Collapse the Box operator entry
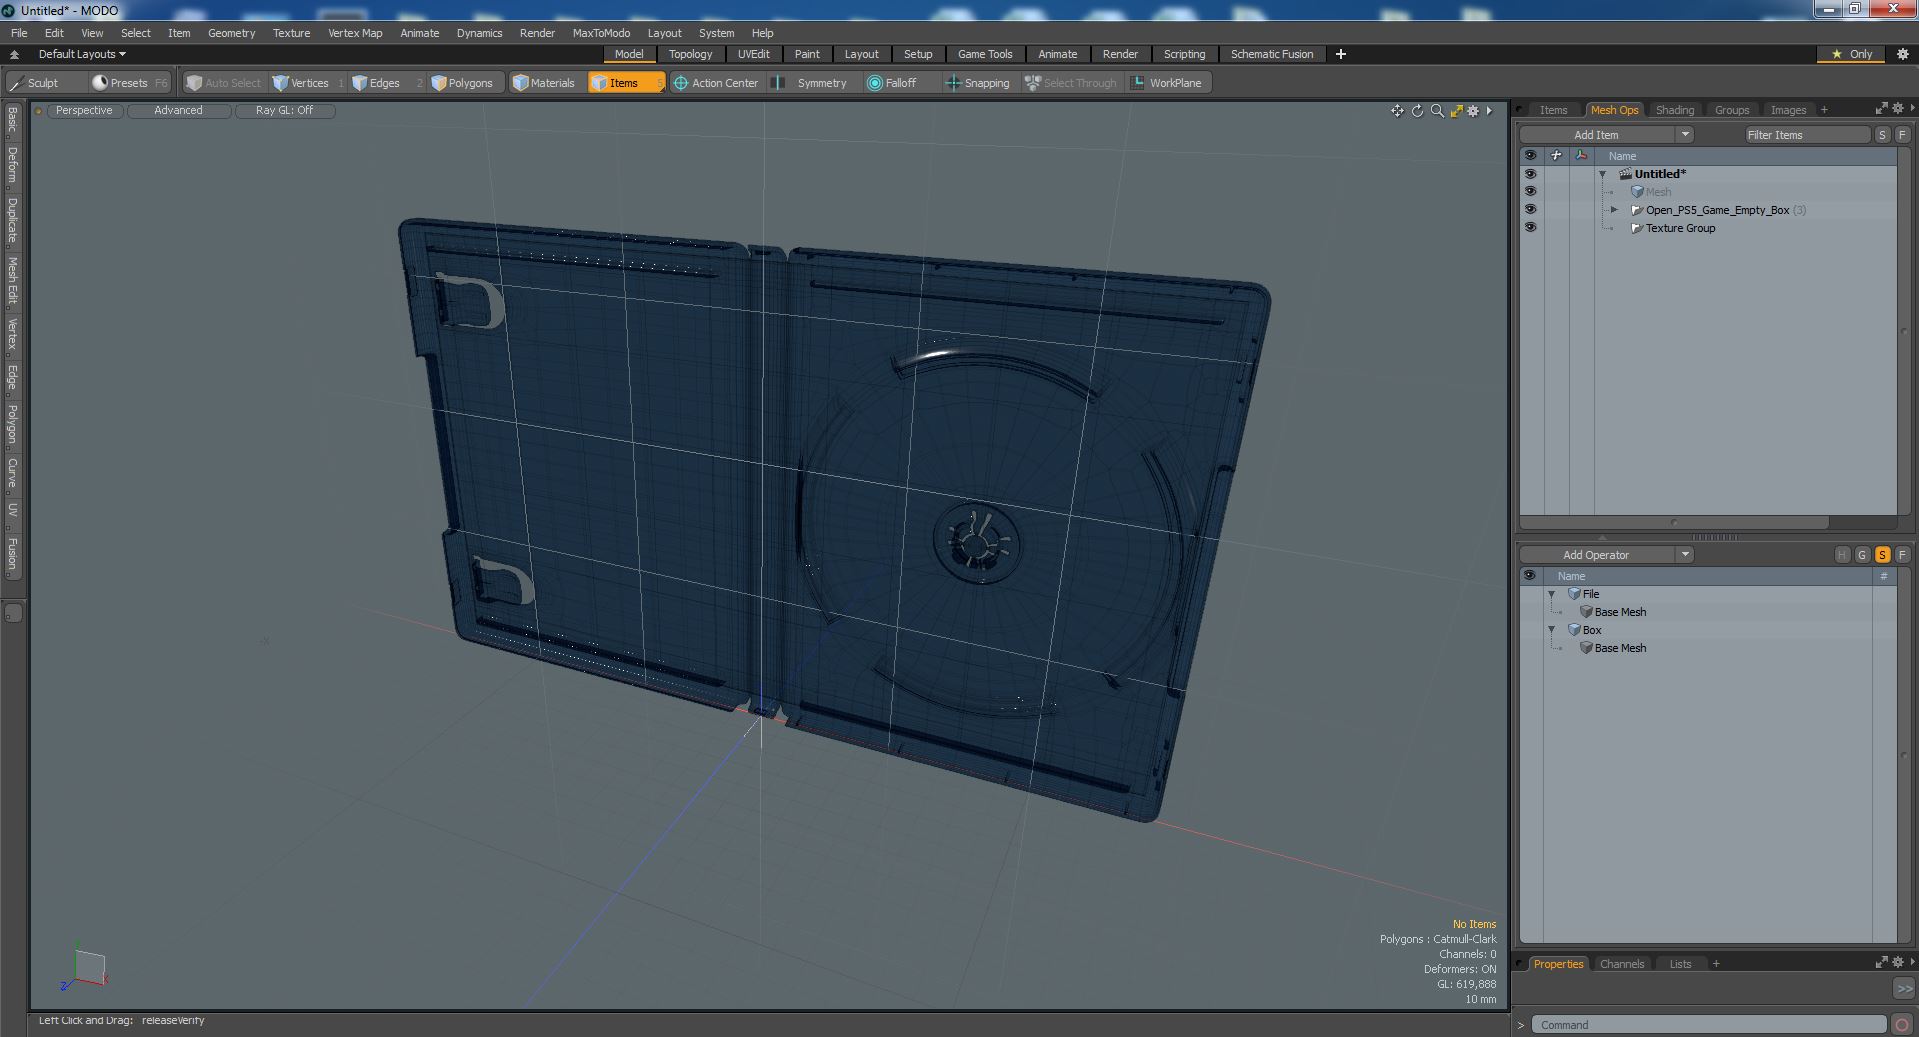1919x1037 pixels. click(1552, 630)
